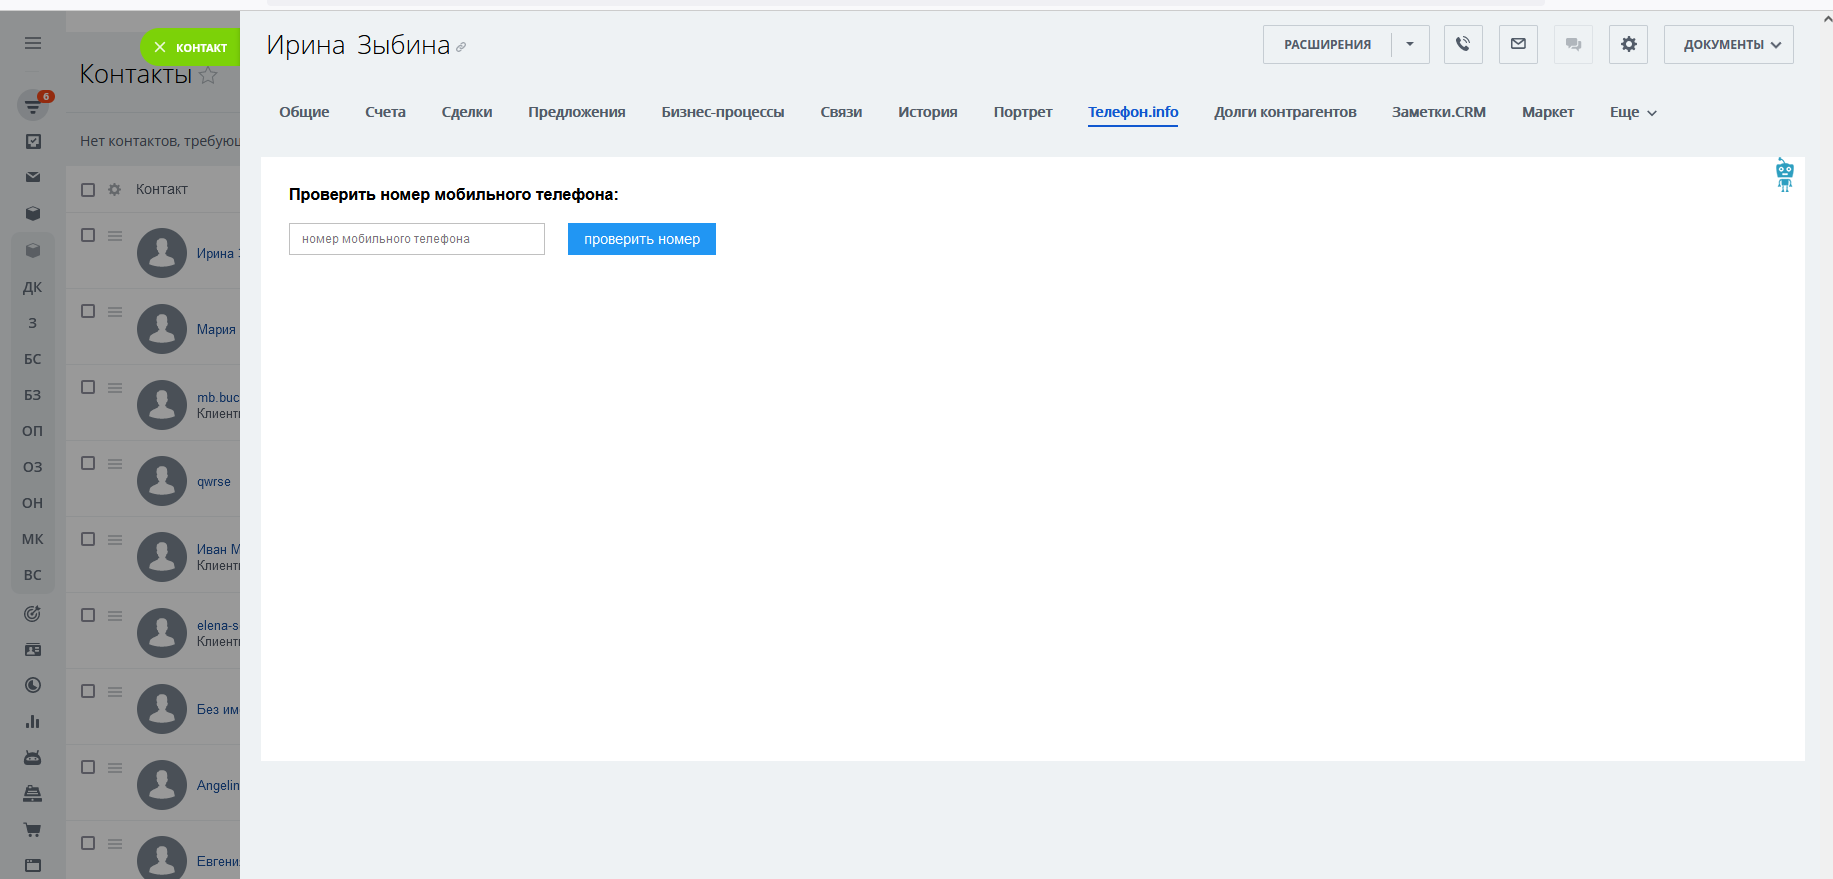Click the star next to Контакты
1833x879 pixels.
point(208,75)
